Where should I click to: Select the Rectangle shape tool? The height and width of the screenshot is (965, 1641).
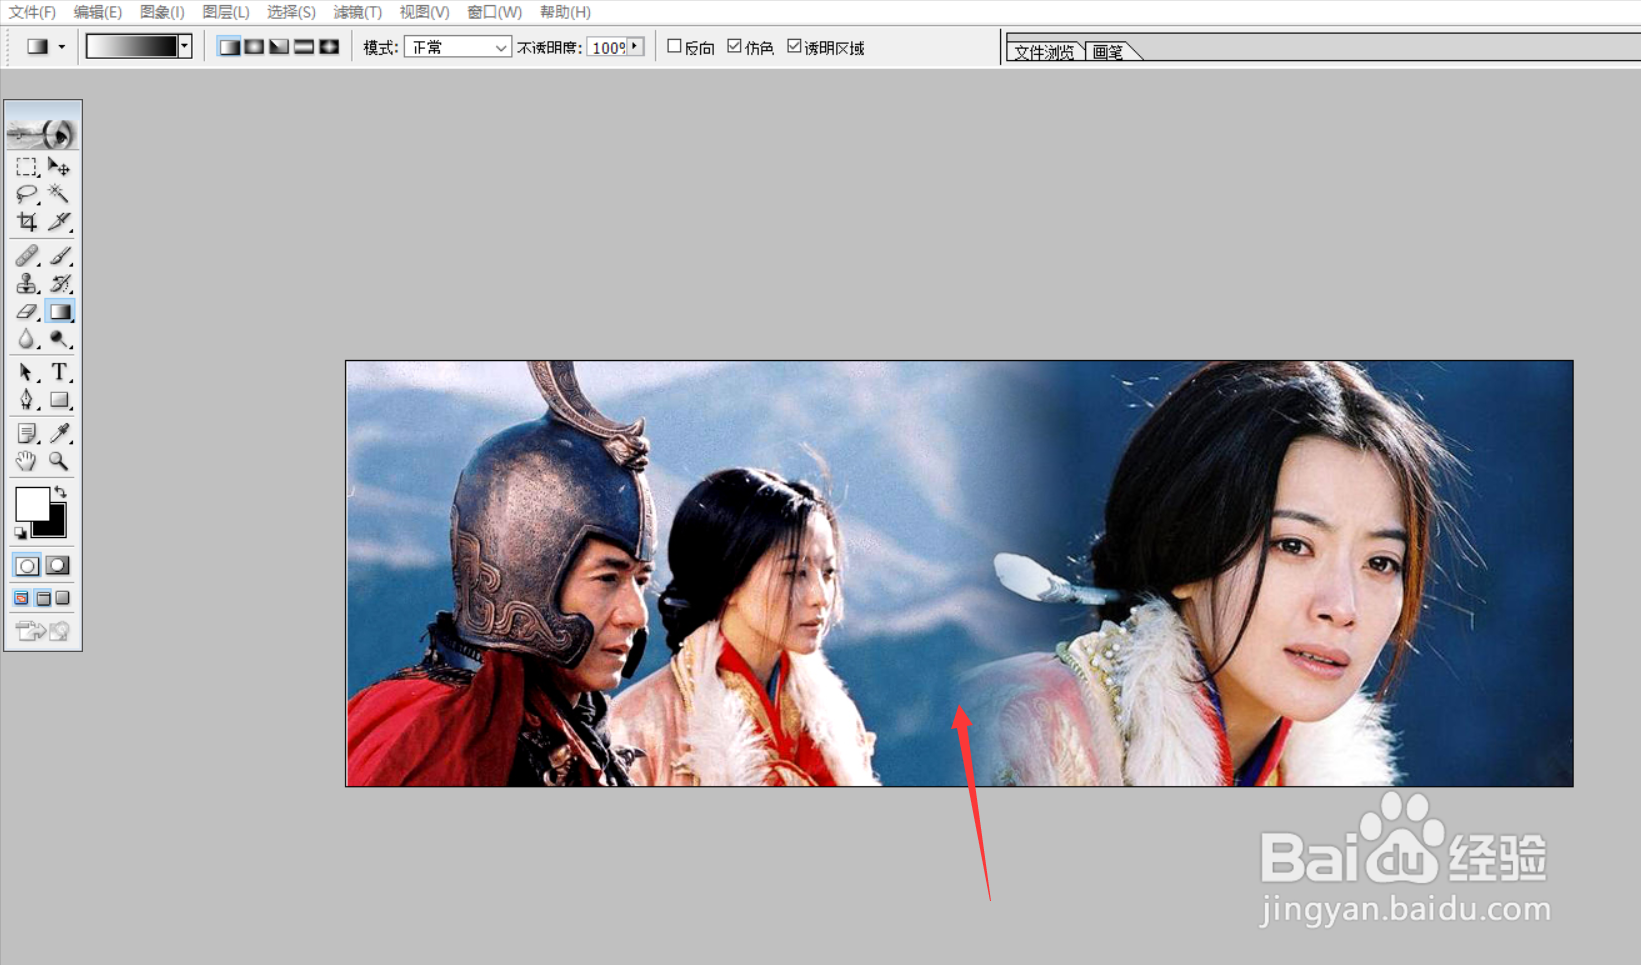59,400
